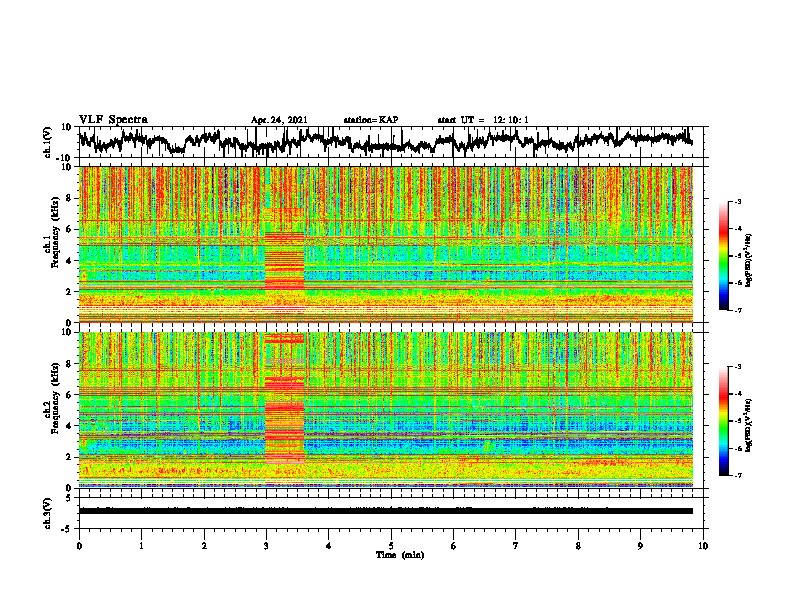Viewport: 792px width, 612px height.
Task: Click the "5" tick label on the ch.3(V) axis
Action: click(69, 498)
